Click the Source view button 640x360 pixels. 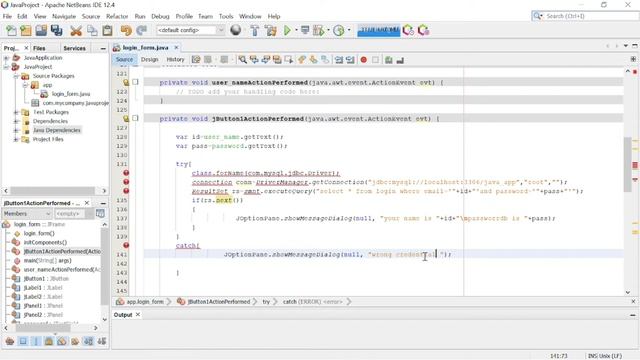pyautogui.click(x=124, y=60)
